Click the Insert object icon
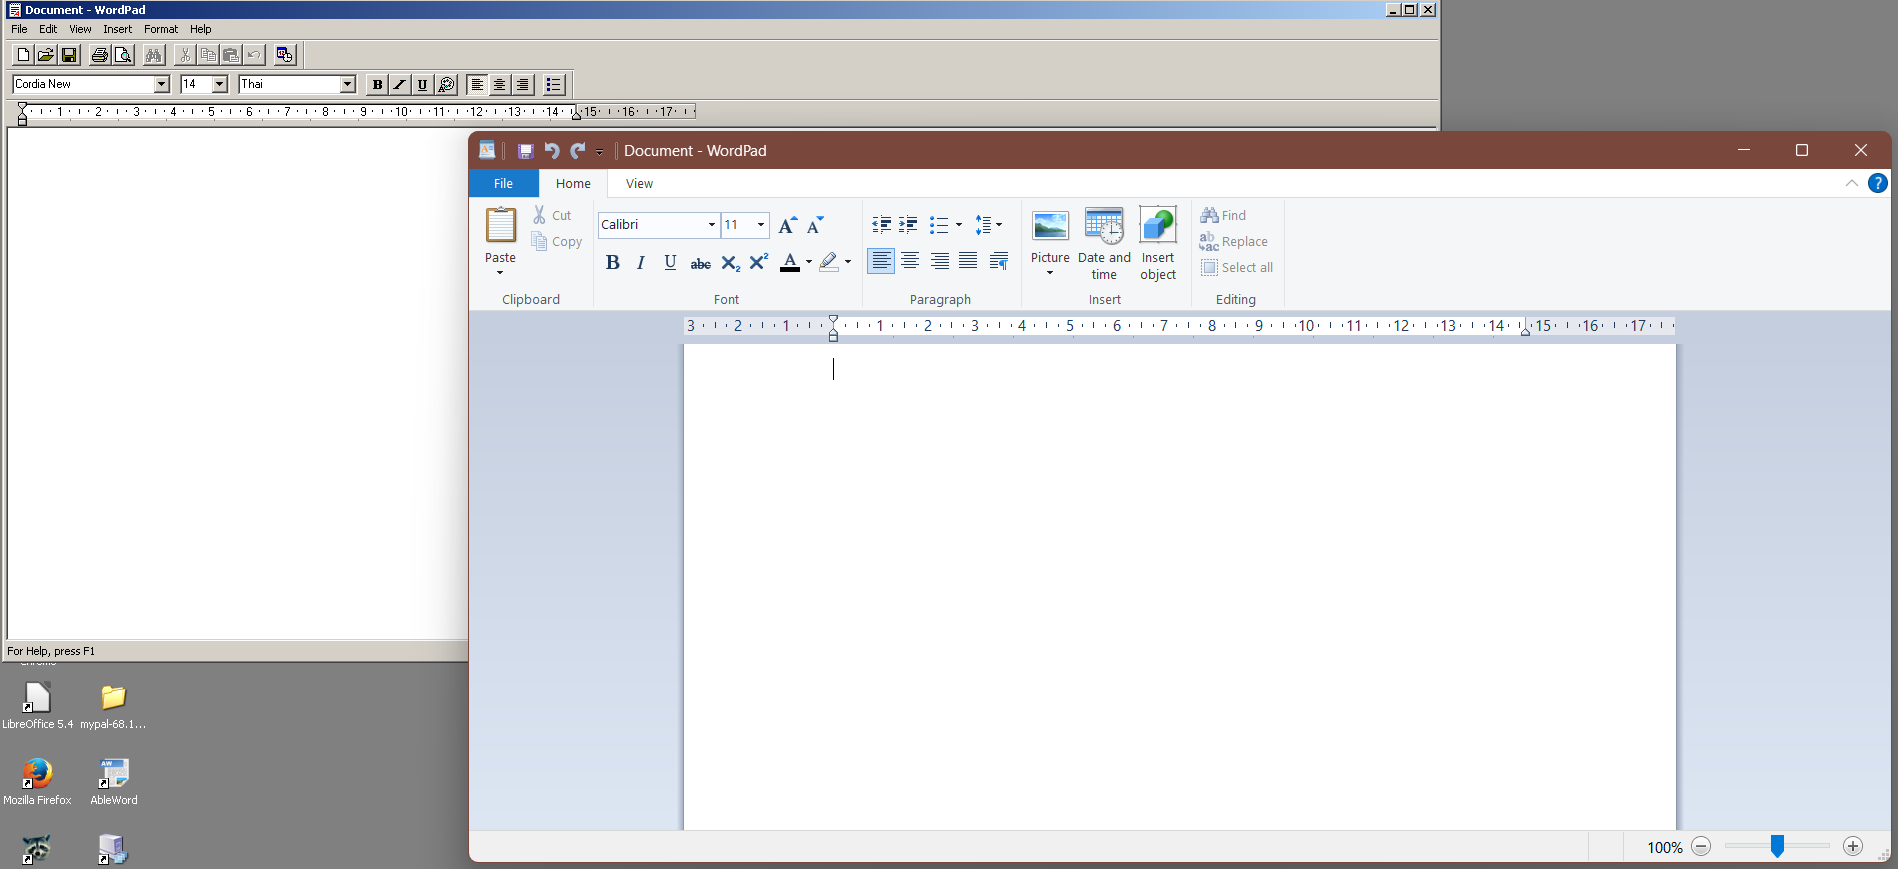 pyautogui.click(x=1158, y=226)
